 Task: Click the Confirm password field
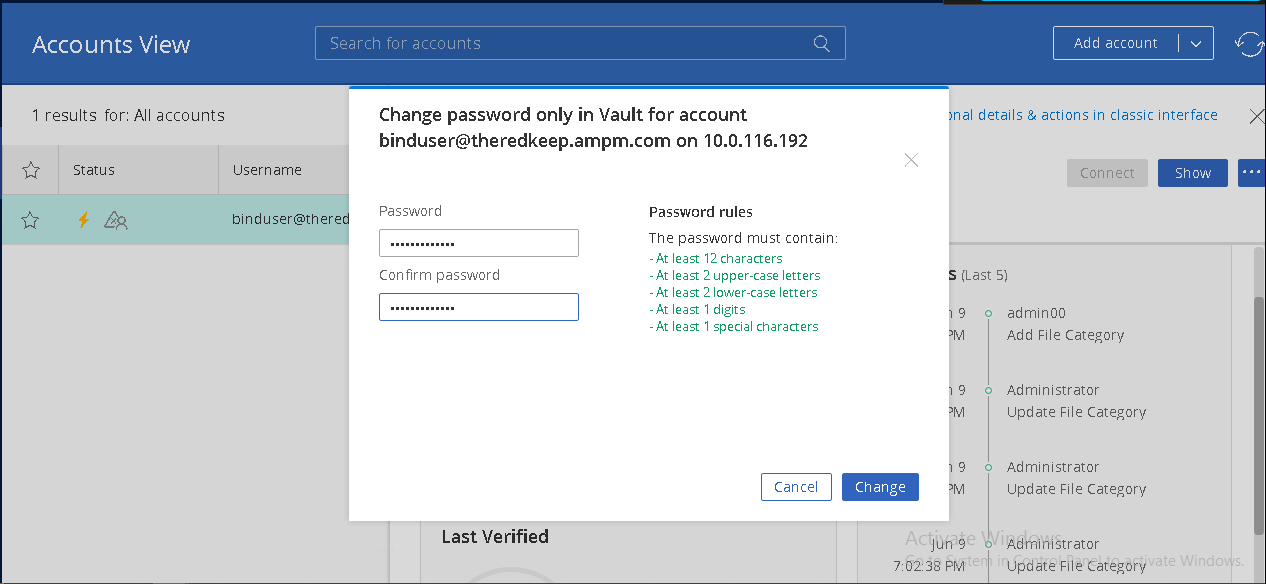click(x=478, y=306)
